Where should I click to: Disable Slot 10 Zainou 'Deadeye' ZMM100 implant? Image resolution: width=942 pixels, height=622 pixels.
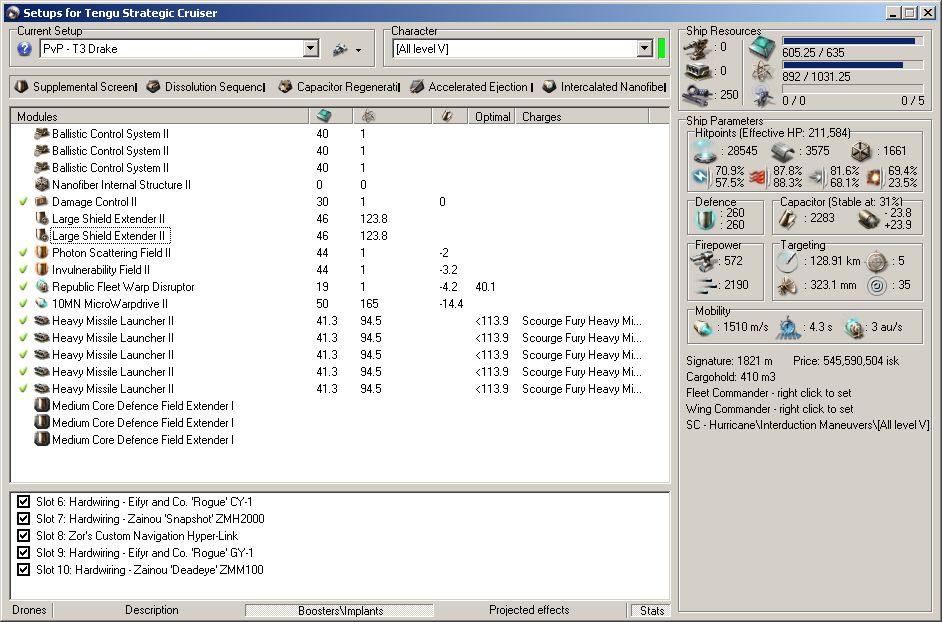point(24,570)
